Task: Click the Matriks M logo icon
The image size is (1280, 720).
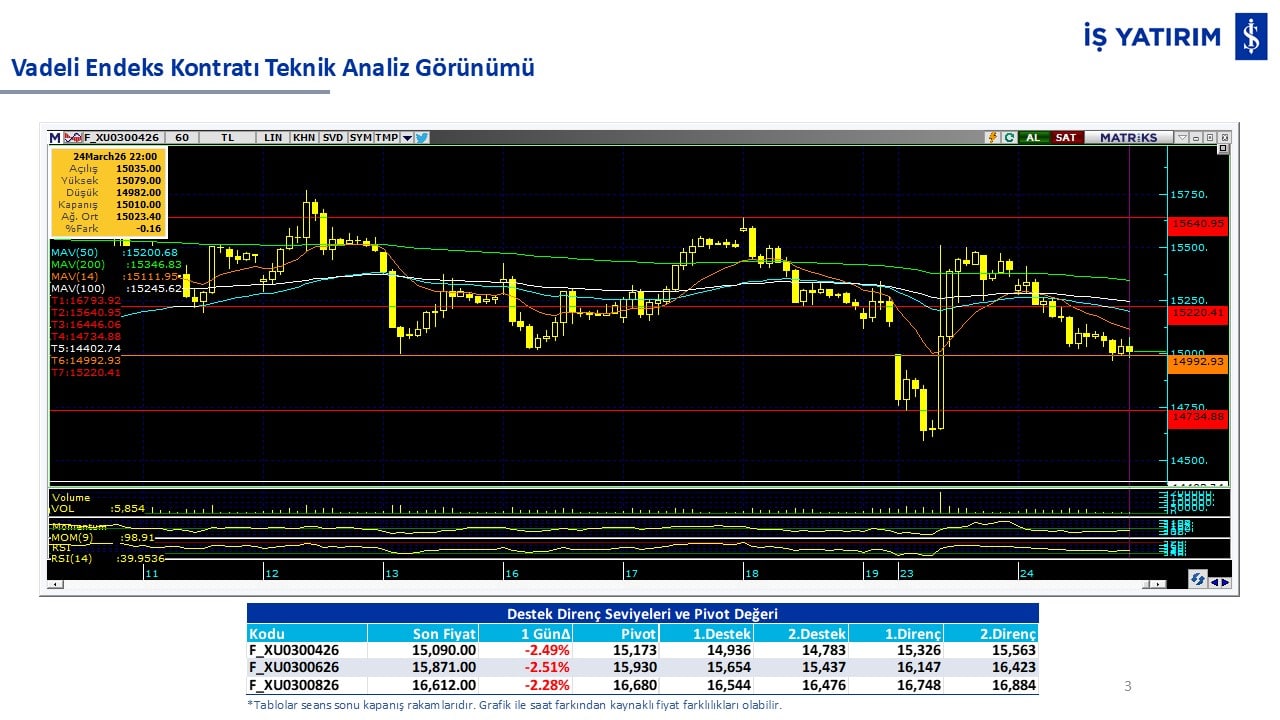Action: 55,138
